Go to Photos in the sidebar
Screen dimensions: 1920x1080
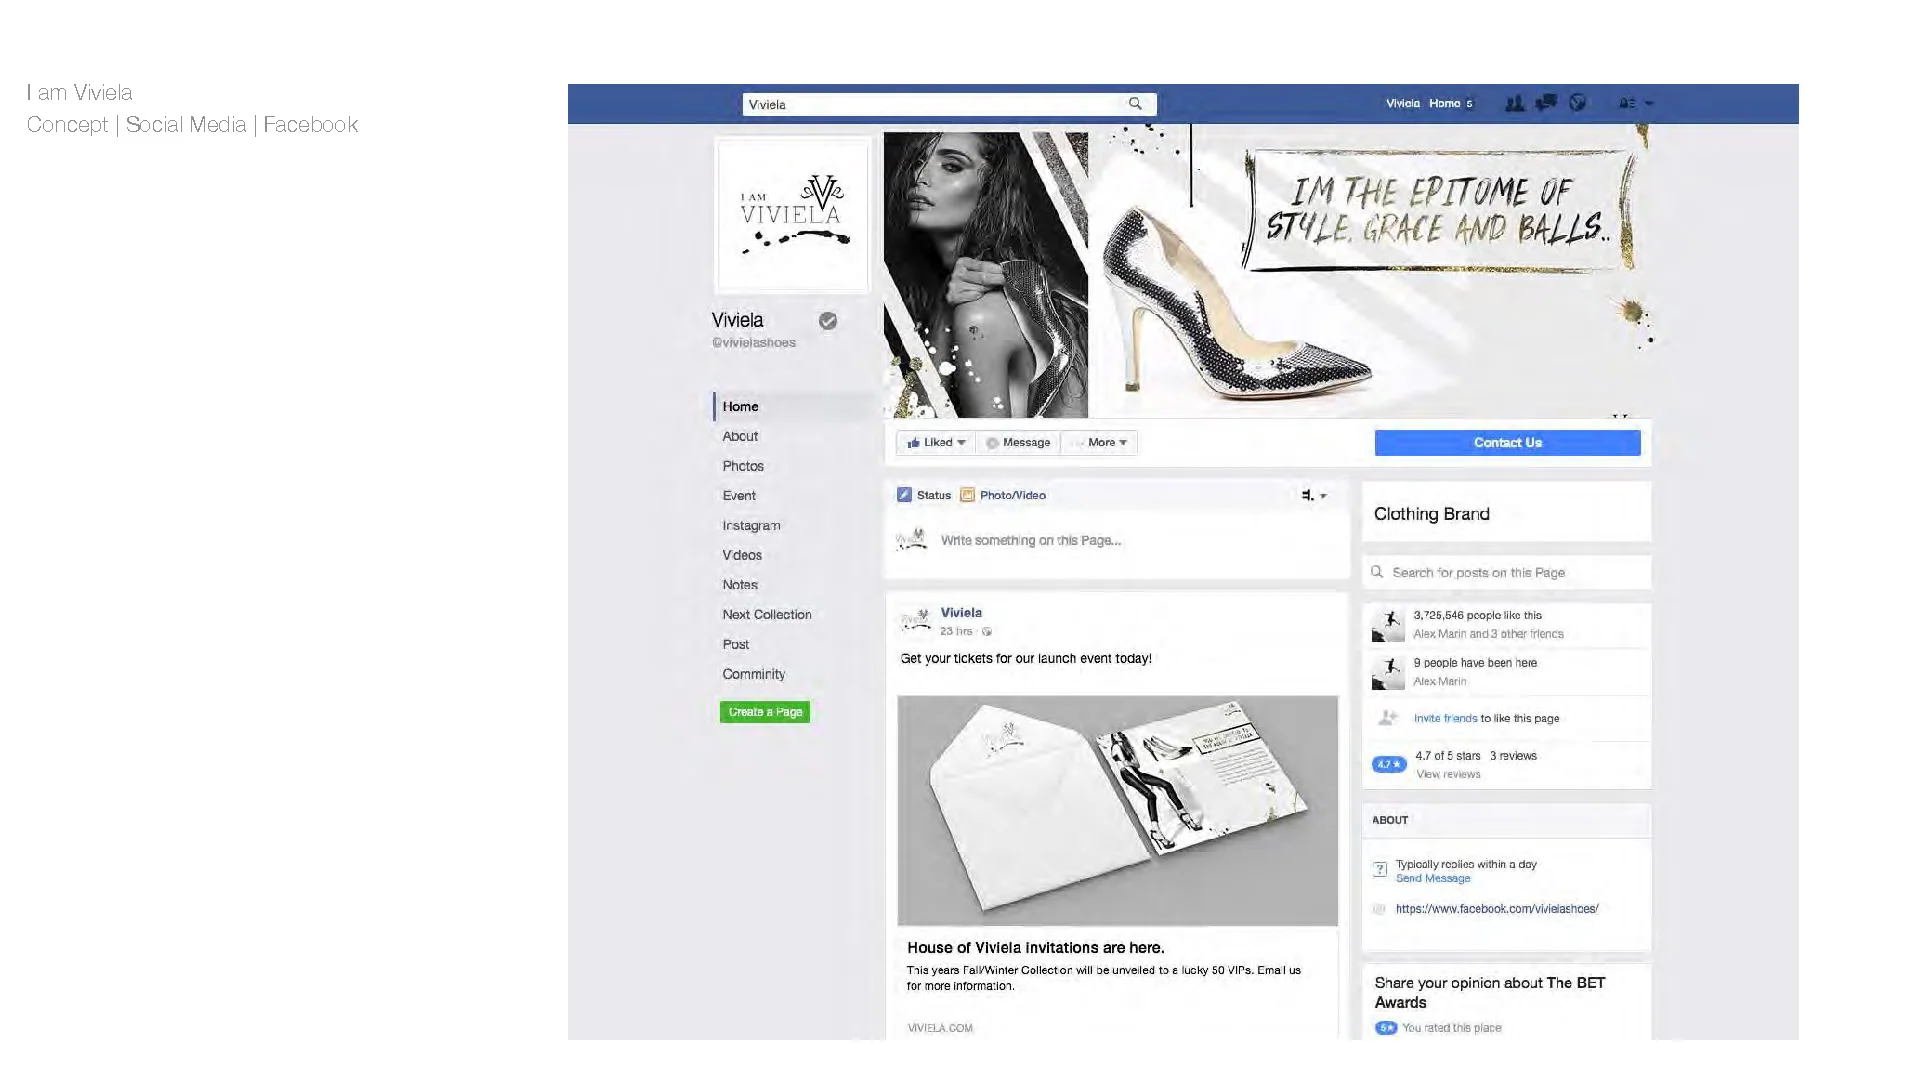coord(743,466)
